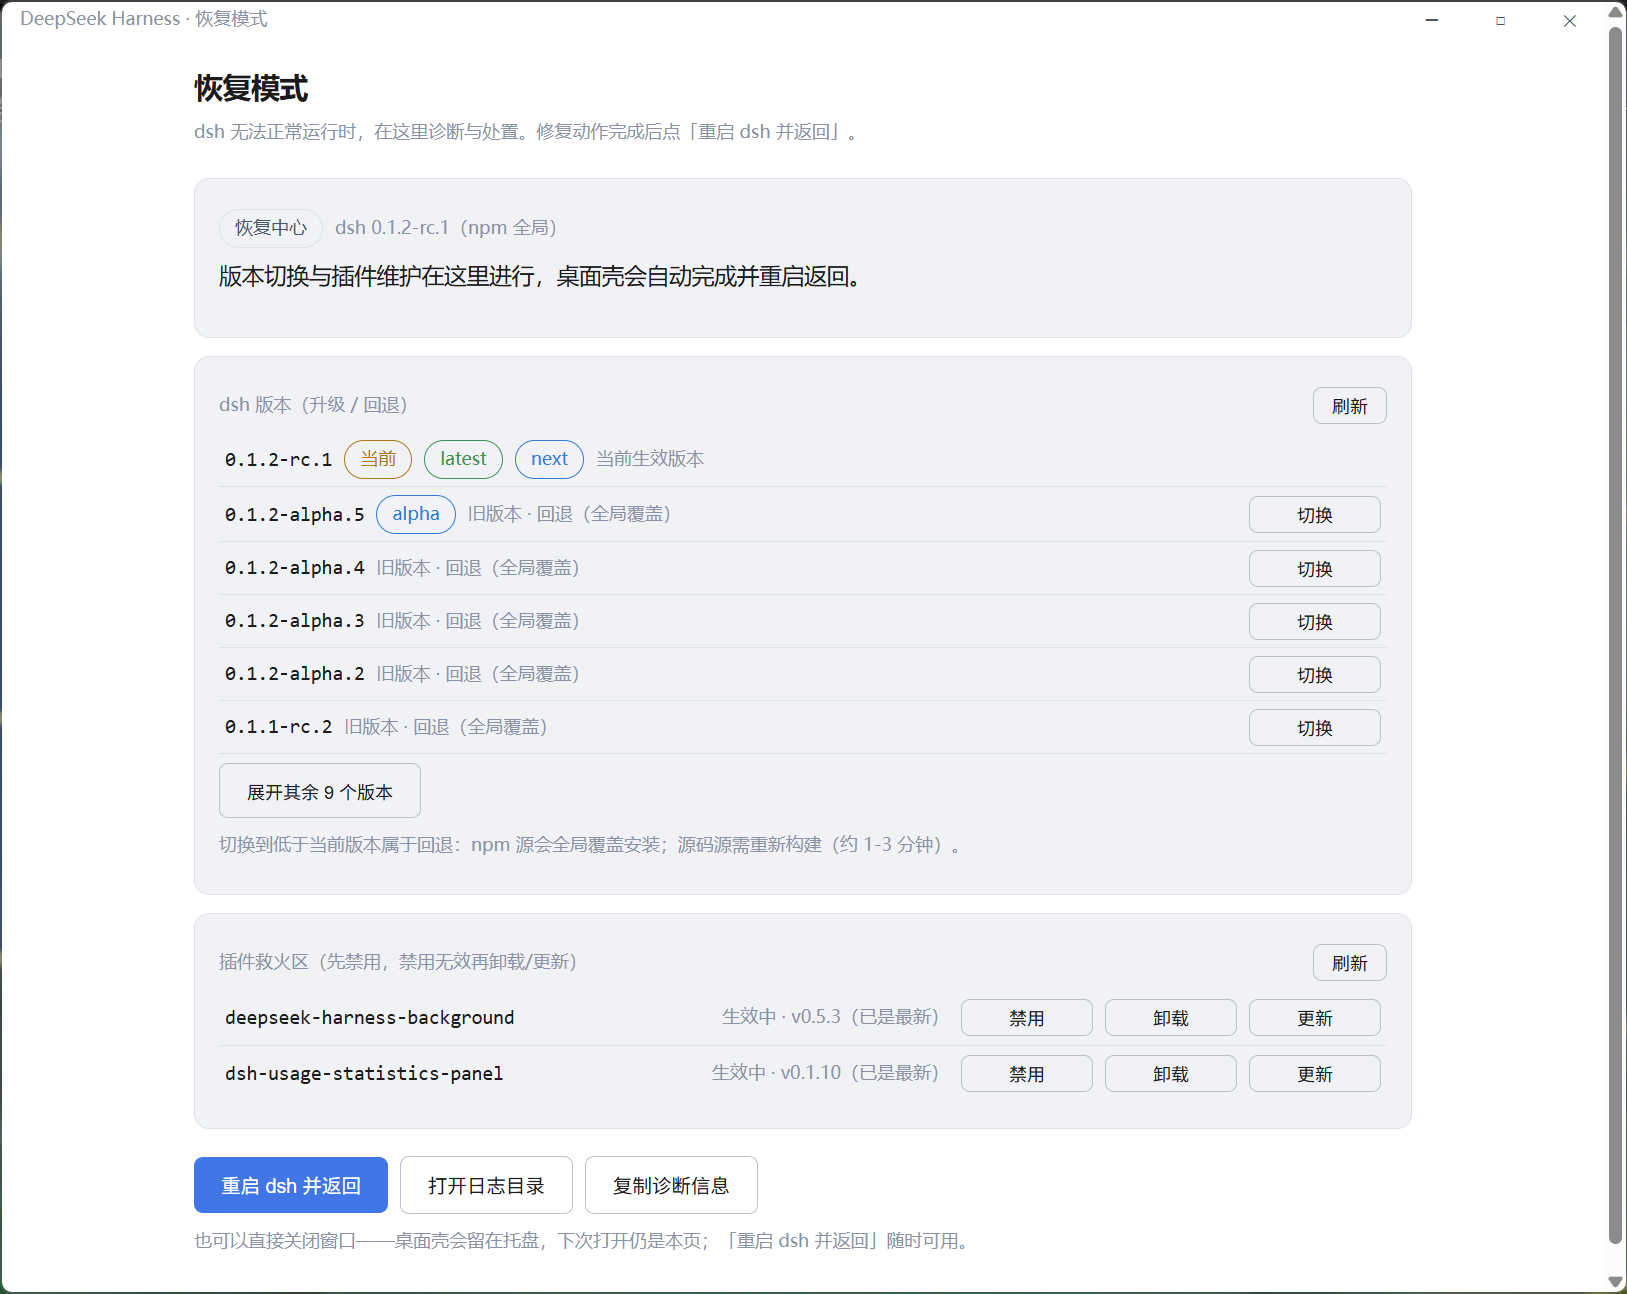Disable the deepseek-harness-background plugin
The width and height of the screenshot is (1627, 1294).
[x=1026, y=1018]
